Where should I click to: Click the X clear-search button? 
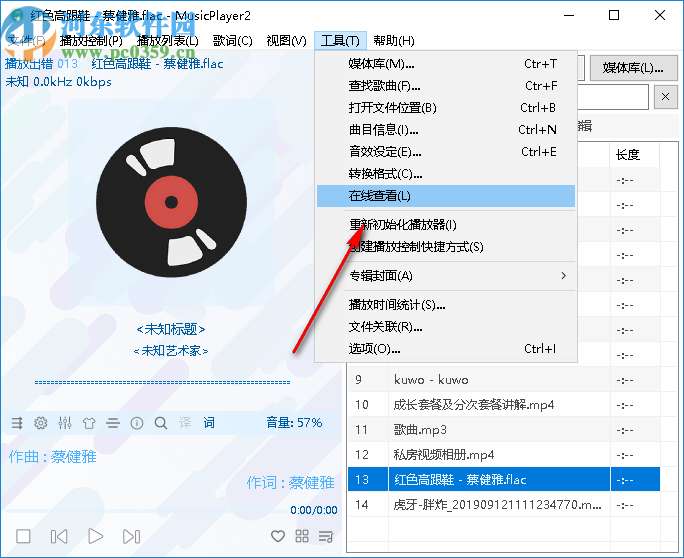point(665,97)
